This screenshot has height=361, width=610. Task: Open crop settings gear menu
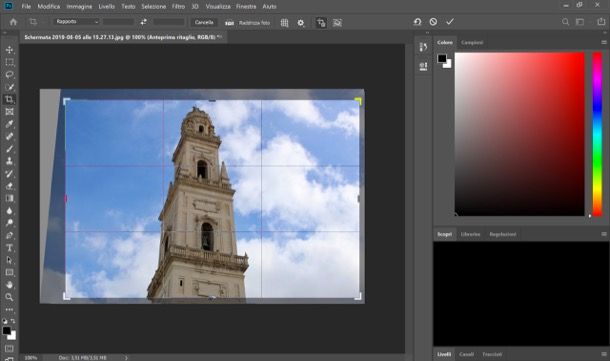(x=301, y=23)
